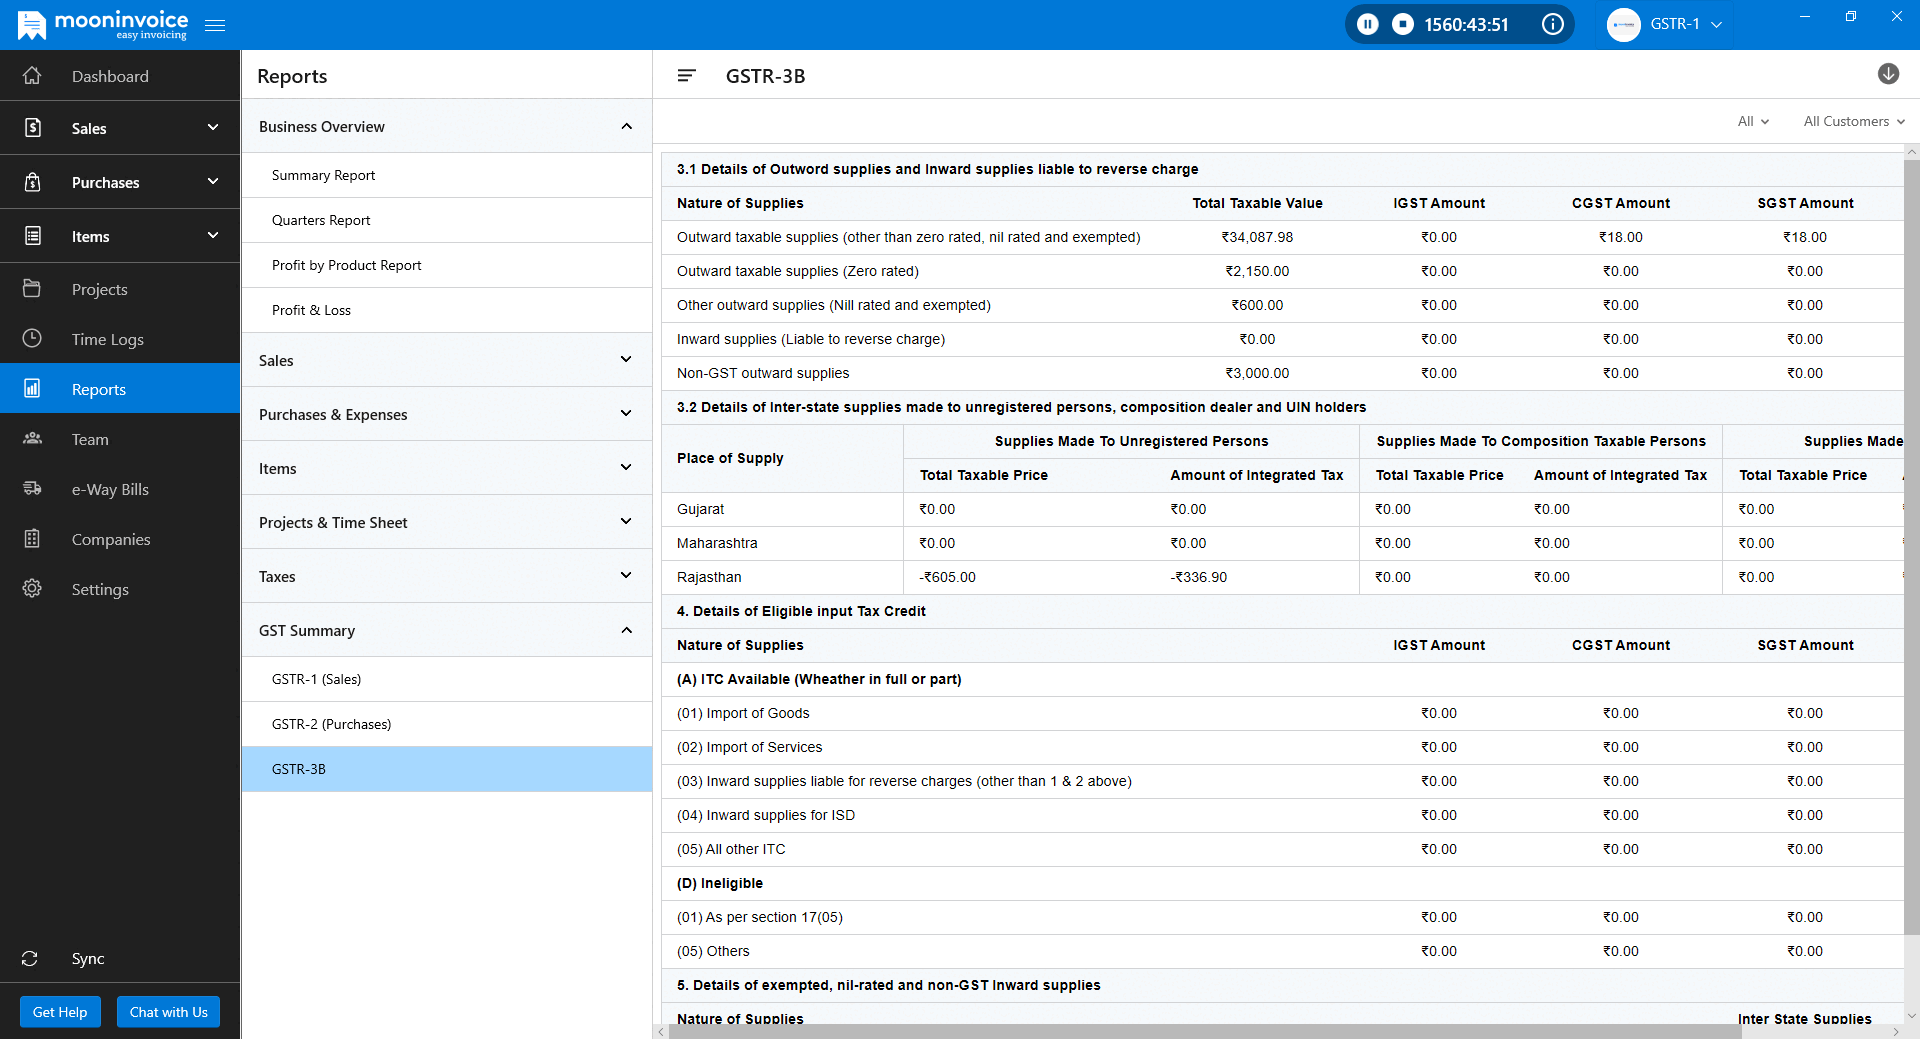Screen dimensions: 1920x1039
Task: Click the -₹605.00 total taxable price cell
Action: click(x=947, y=577)
